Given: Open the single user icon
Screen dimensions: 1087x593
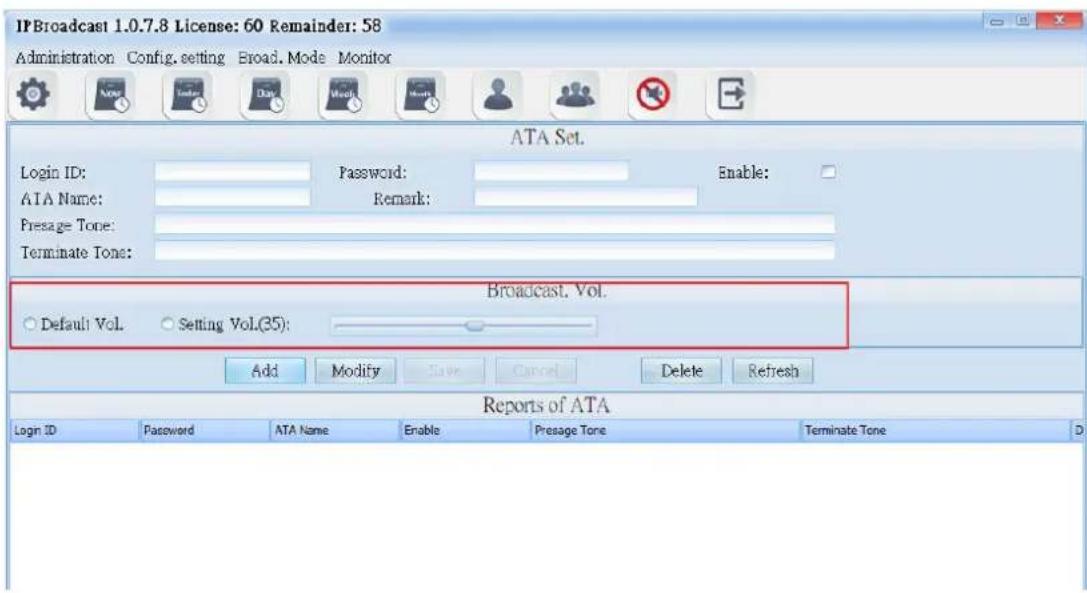Looking at the screenshot, I should point(498,94).
